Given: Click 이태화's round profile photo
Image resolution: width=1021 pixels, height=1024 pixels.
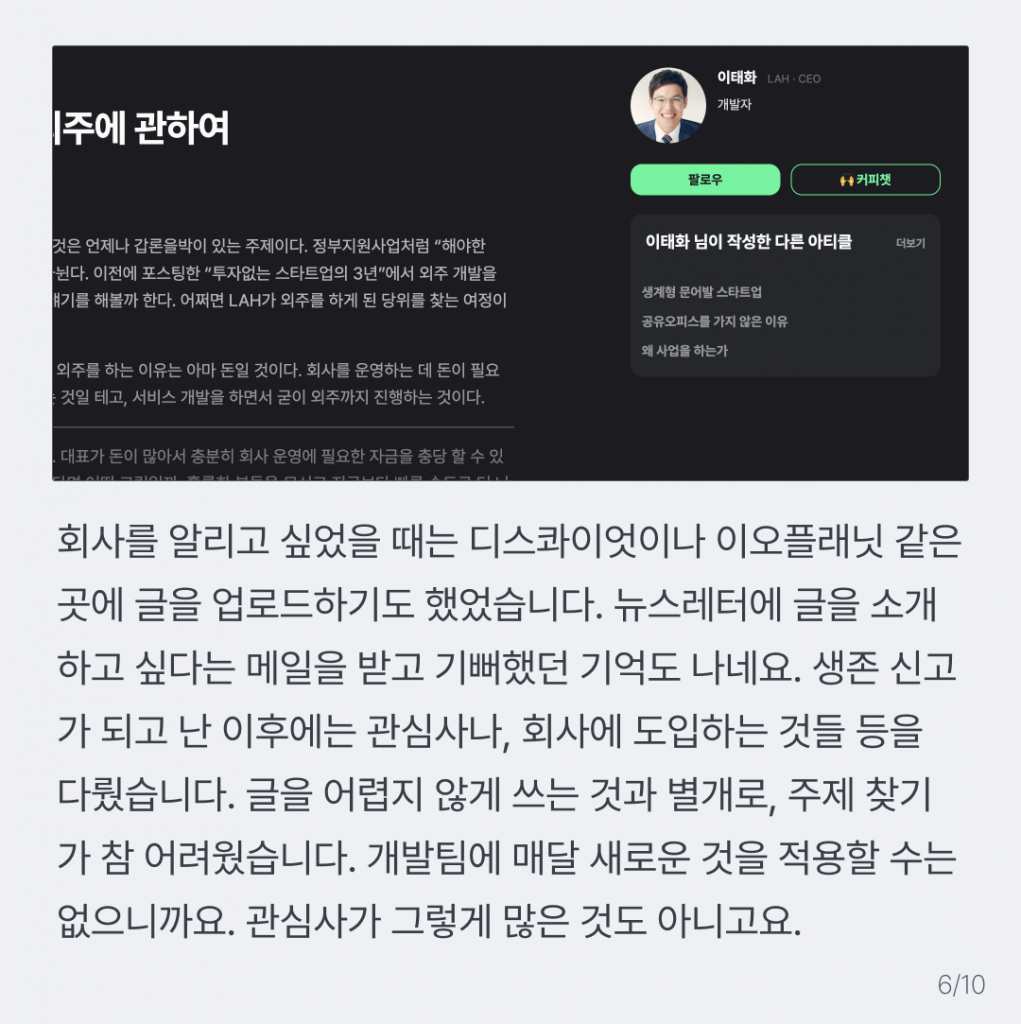Looking at the screenshot, I should (668, 105).
